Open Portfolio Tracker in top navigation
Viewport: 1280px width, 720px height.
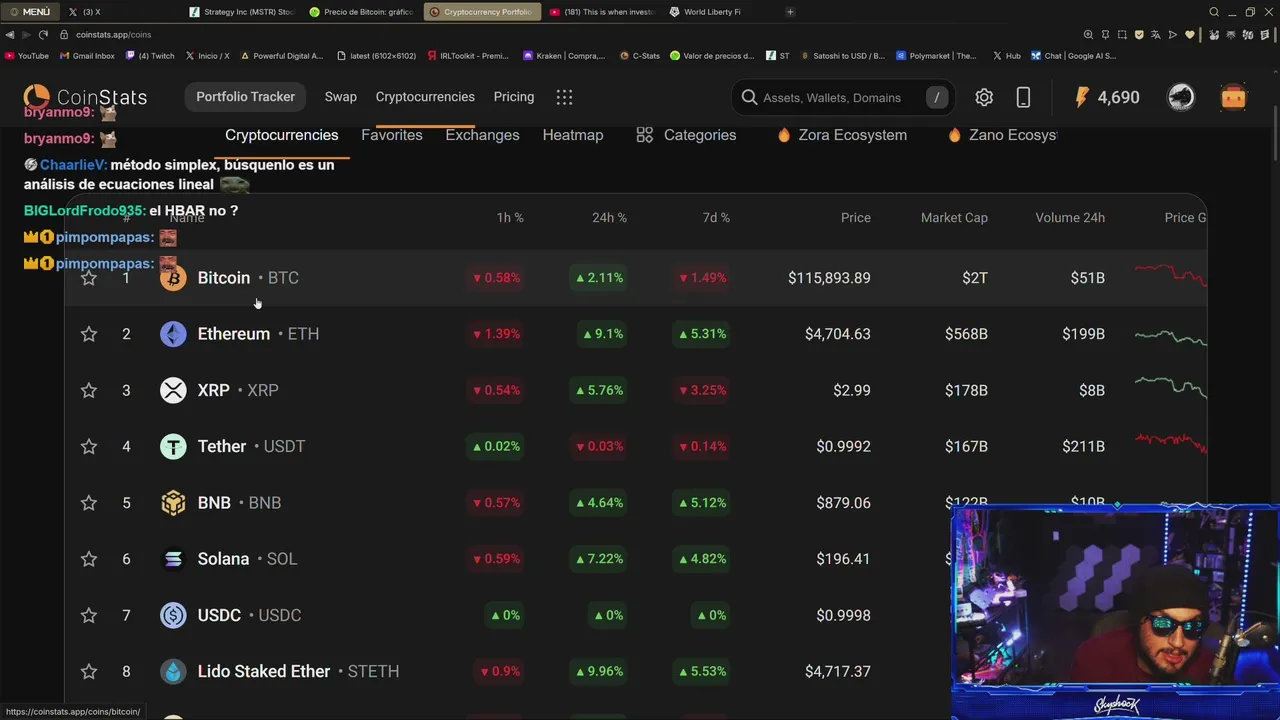click(x=245, y=97)
